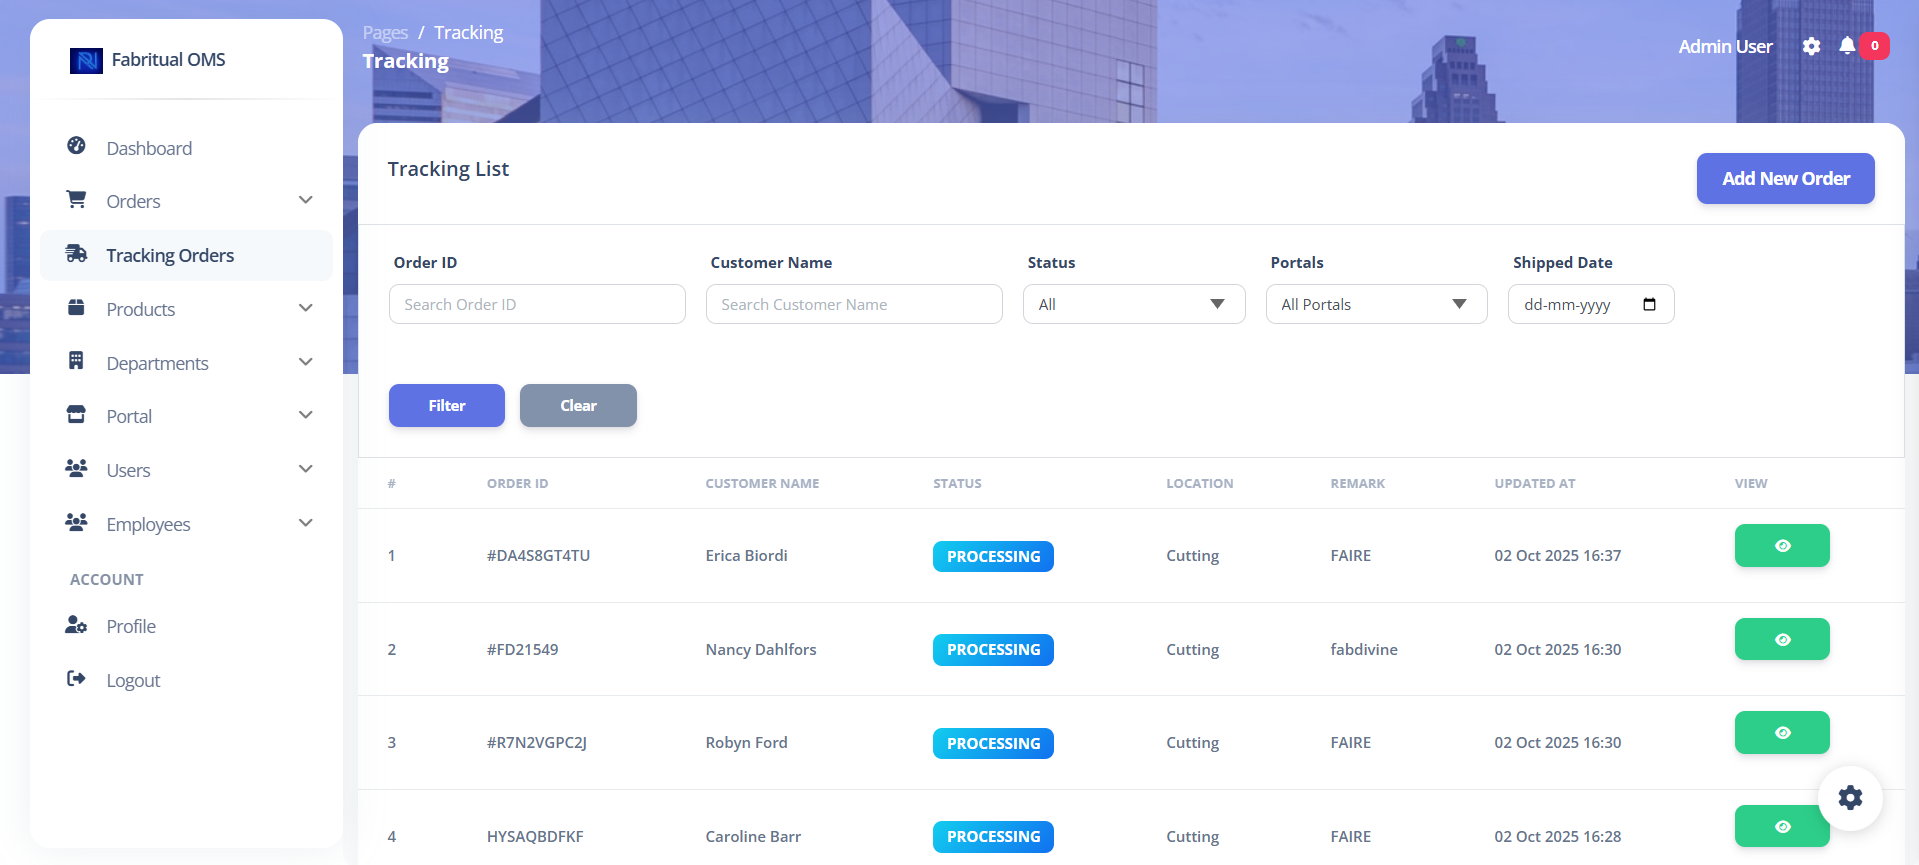Open the Status dropdown filter
This screenshot has height=865, width=1919.
point(1133,305)
